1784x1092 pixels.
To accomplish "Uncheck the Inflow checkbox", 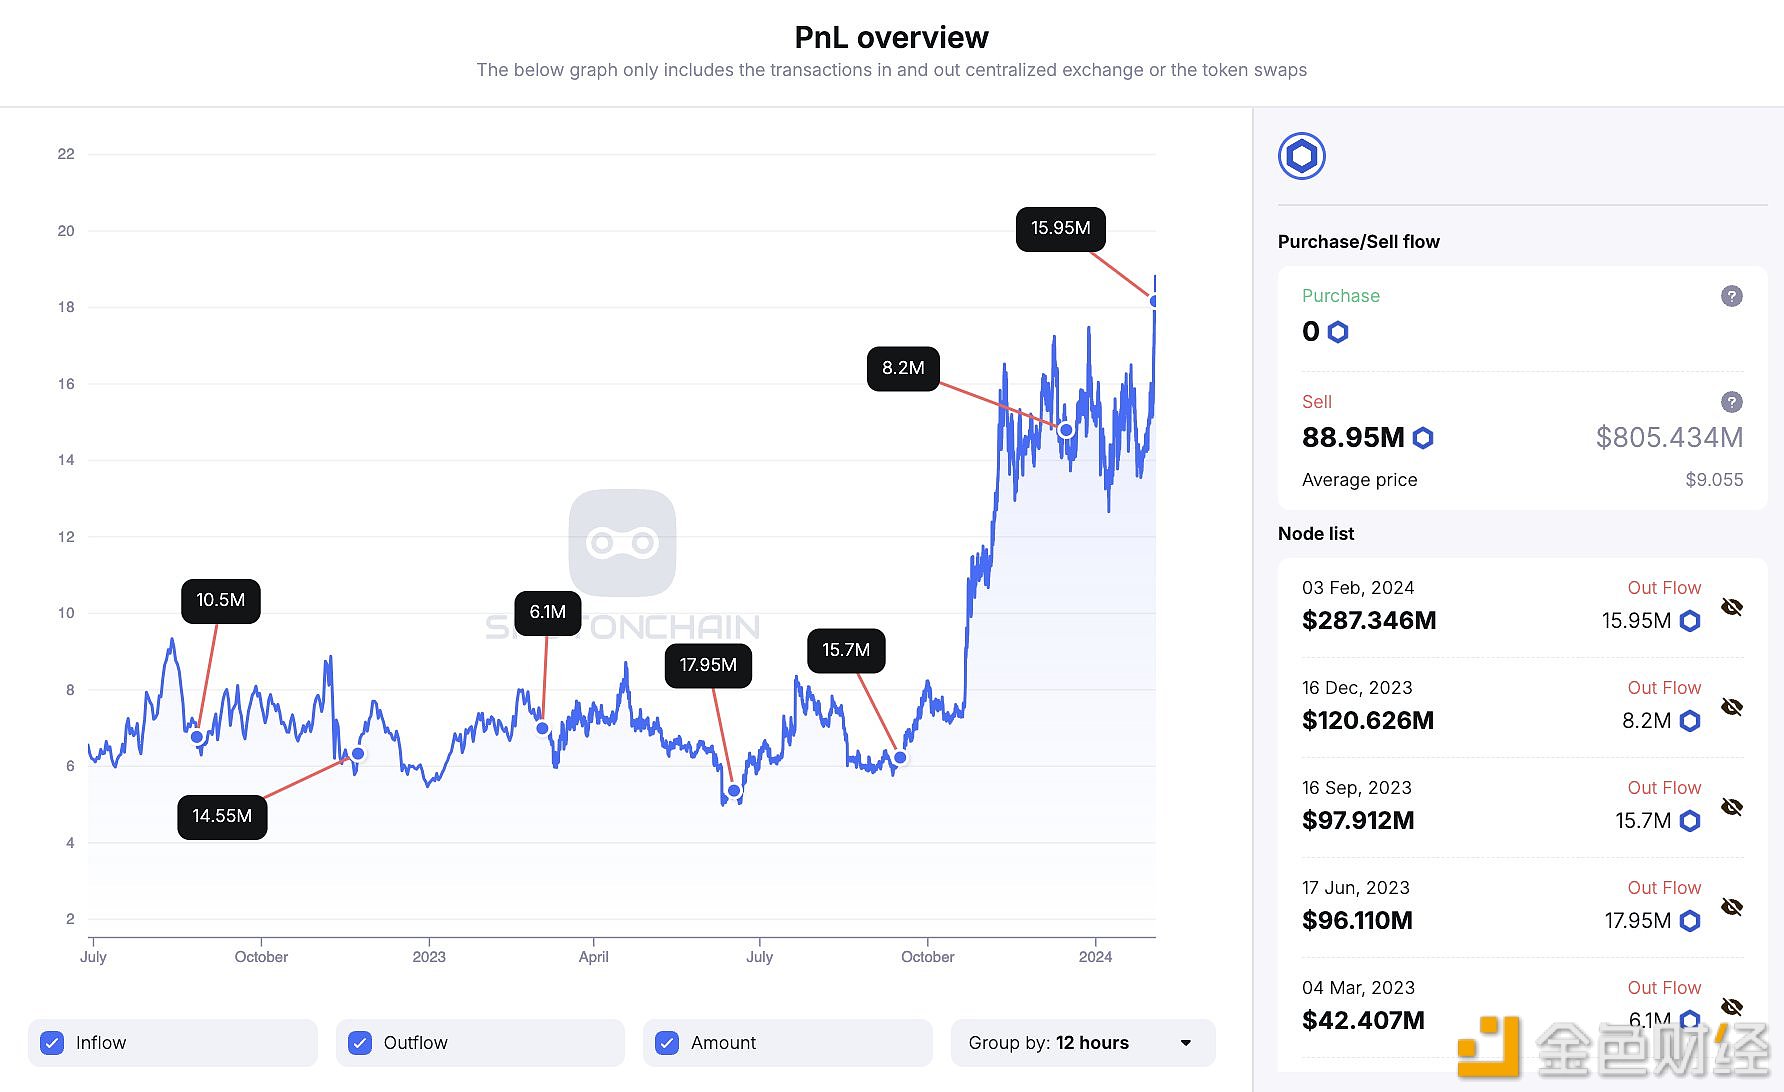I will (52, 1043).
